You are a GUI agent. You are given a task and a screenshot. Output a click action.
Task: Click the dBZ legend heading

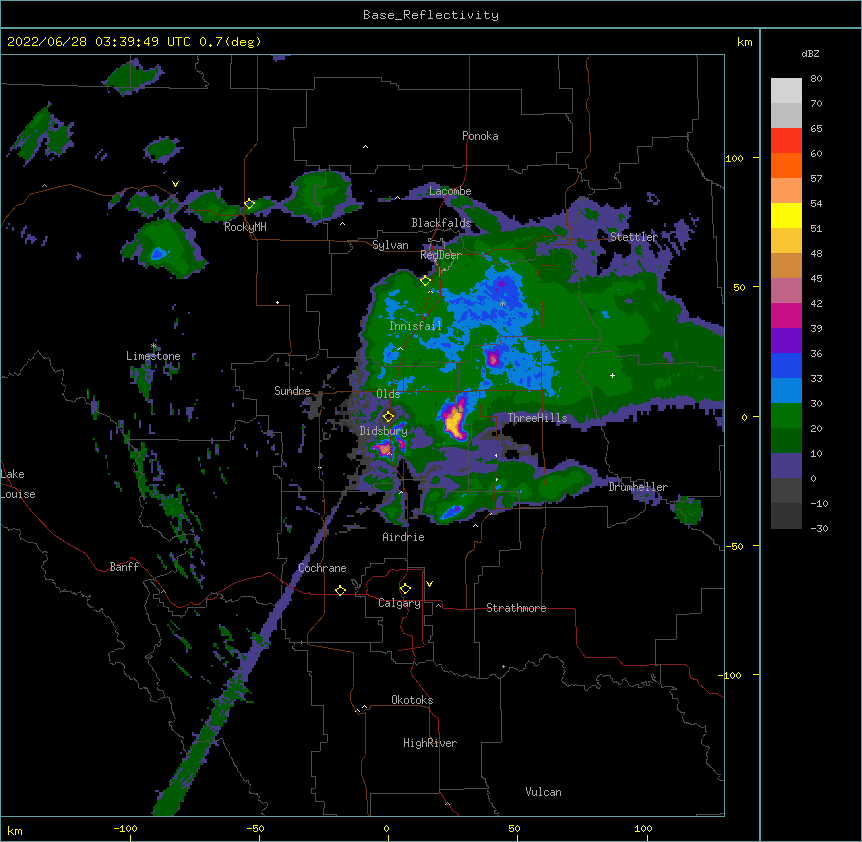[810, 53]
